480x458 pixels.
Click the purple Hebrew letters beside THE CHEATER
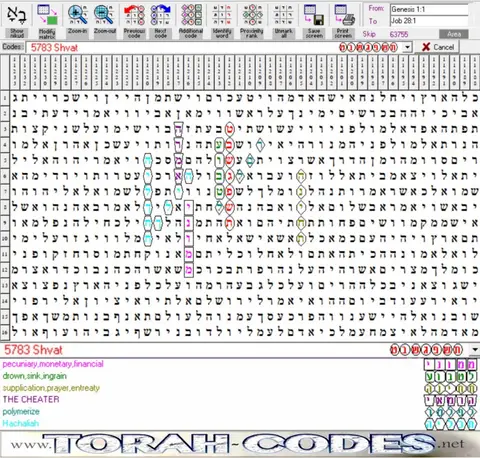451,400
